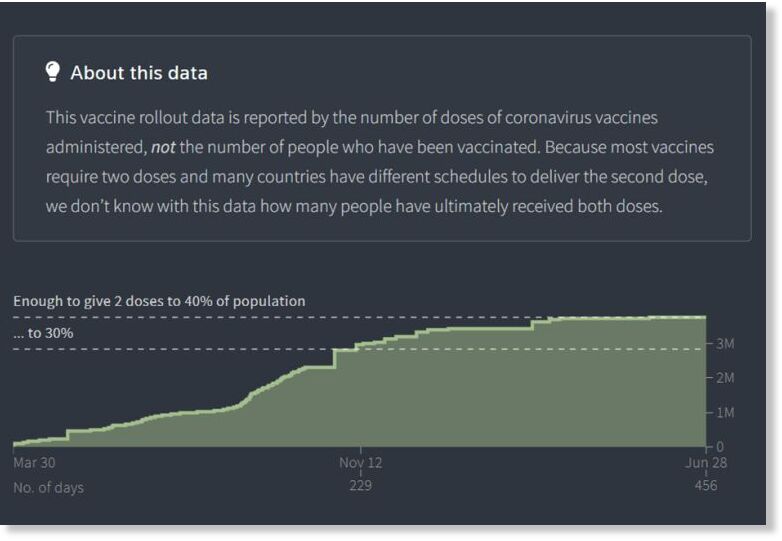Select the No. of days row label

(x=48, y=487)
